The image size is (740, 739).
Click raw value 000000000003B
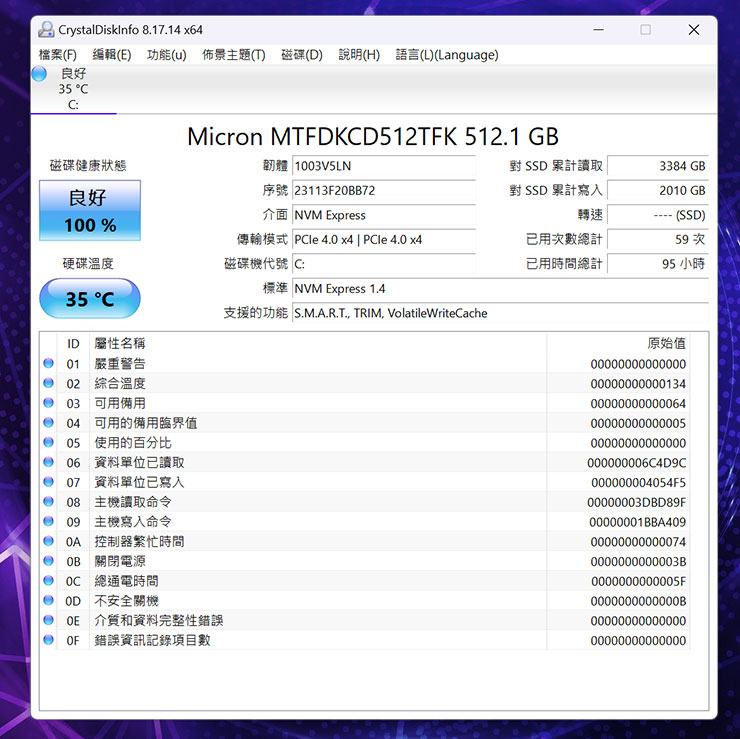pos(638,562)
